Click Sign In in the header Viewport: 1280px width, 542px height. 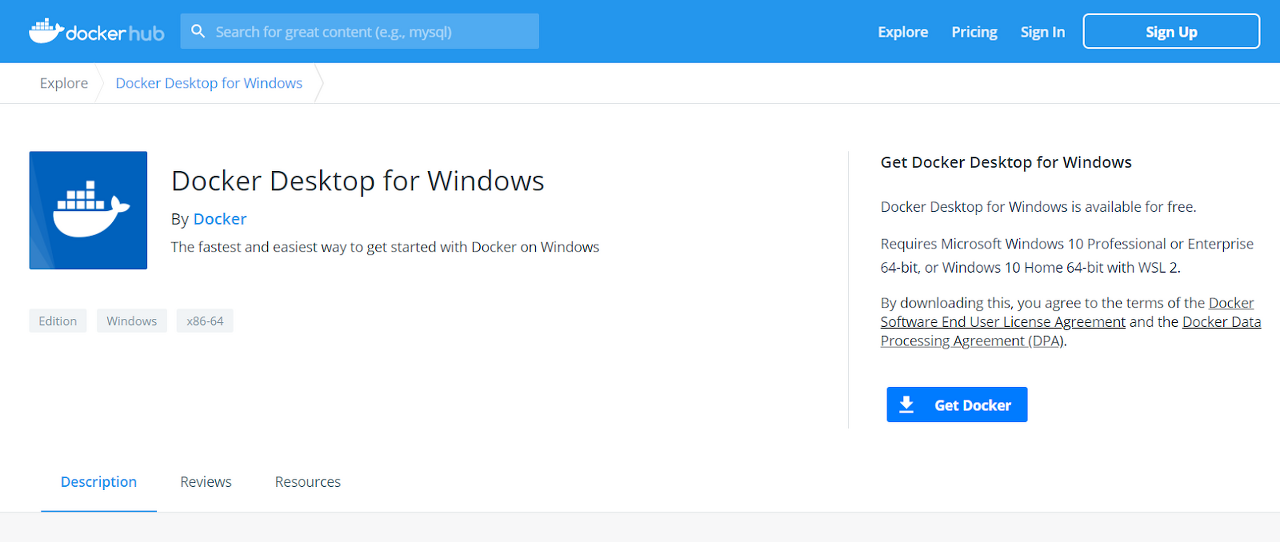click(1042, 32)
